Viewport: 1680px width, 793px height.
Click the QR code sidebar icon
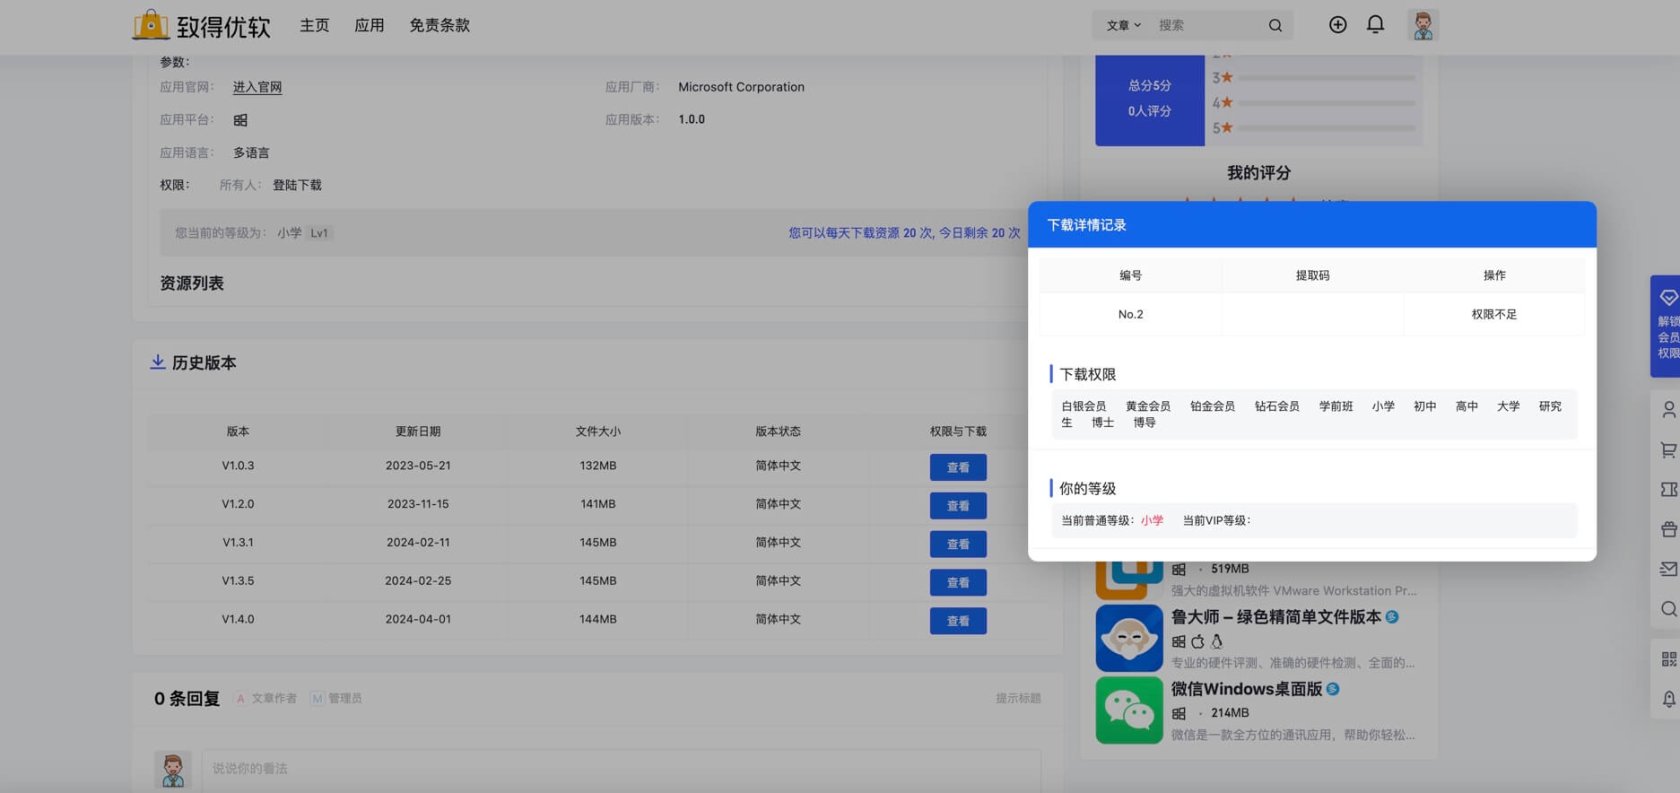pos(1668,659)
